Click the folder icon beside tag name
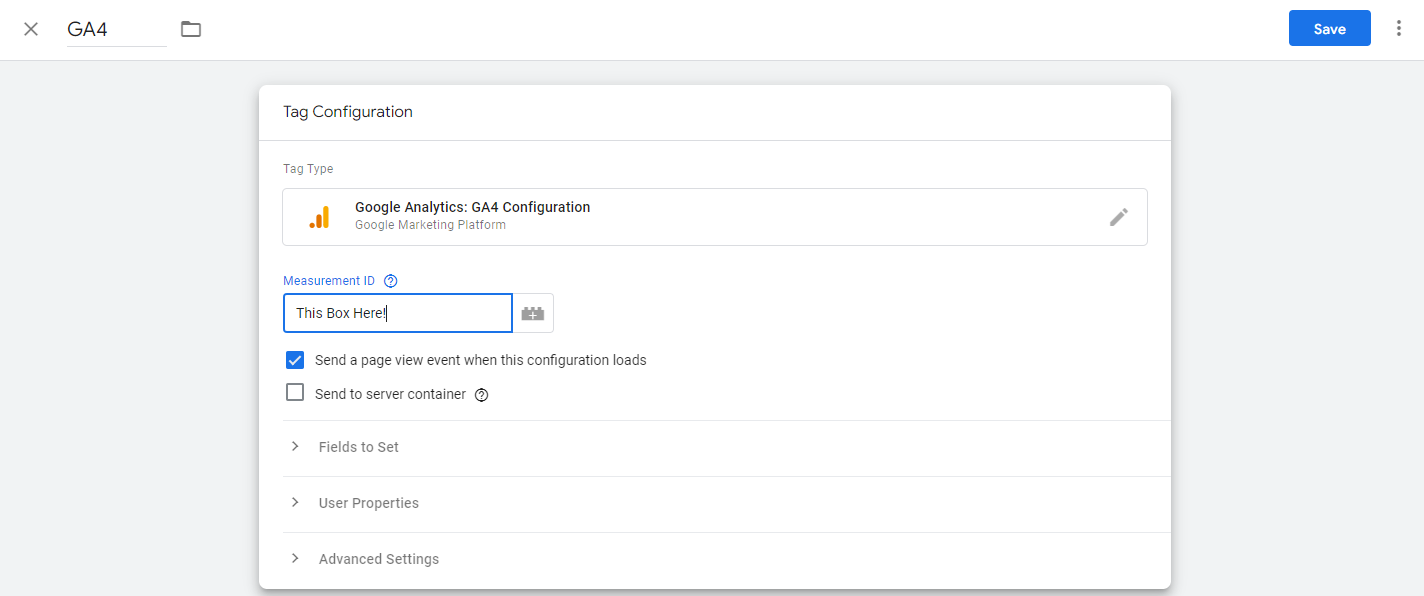This screenshot has height=596, width=1424. 191,29
